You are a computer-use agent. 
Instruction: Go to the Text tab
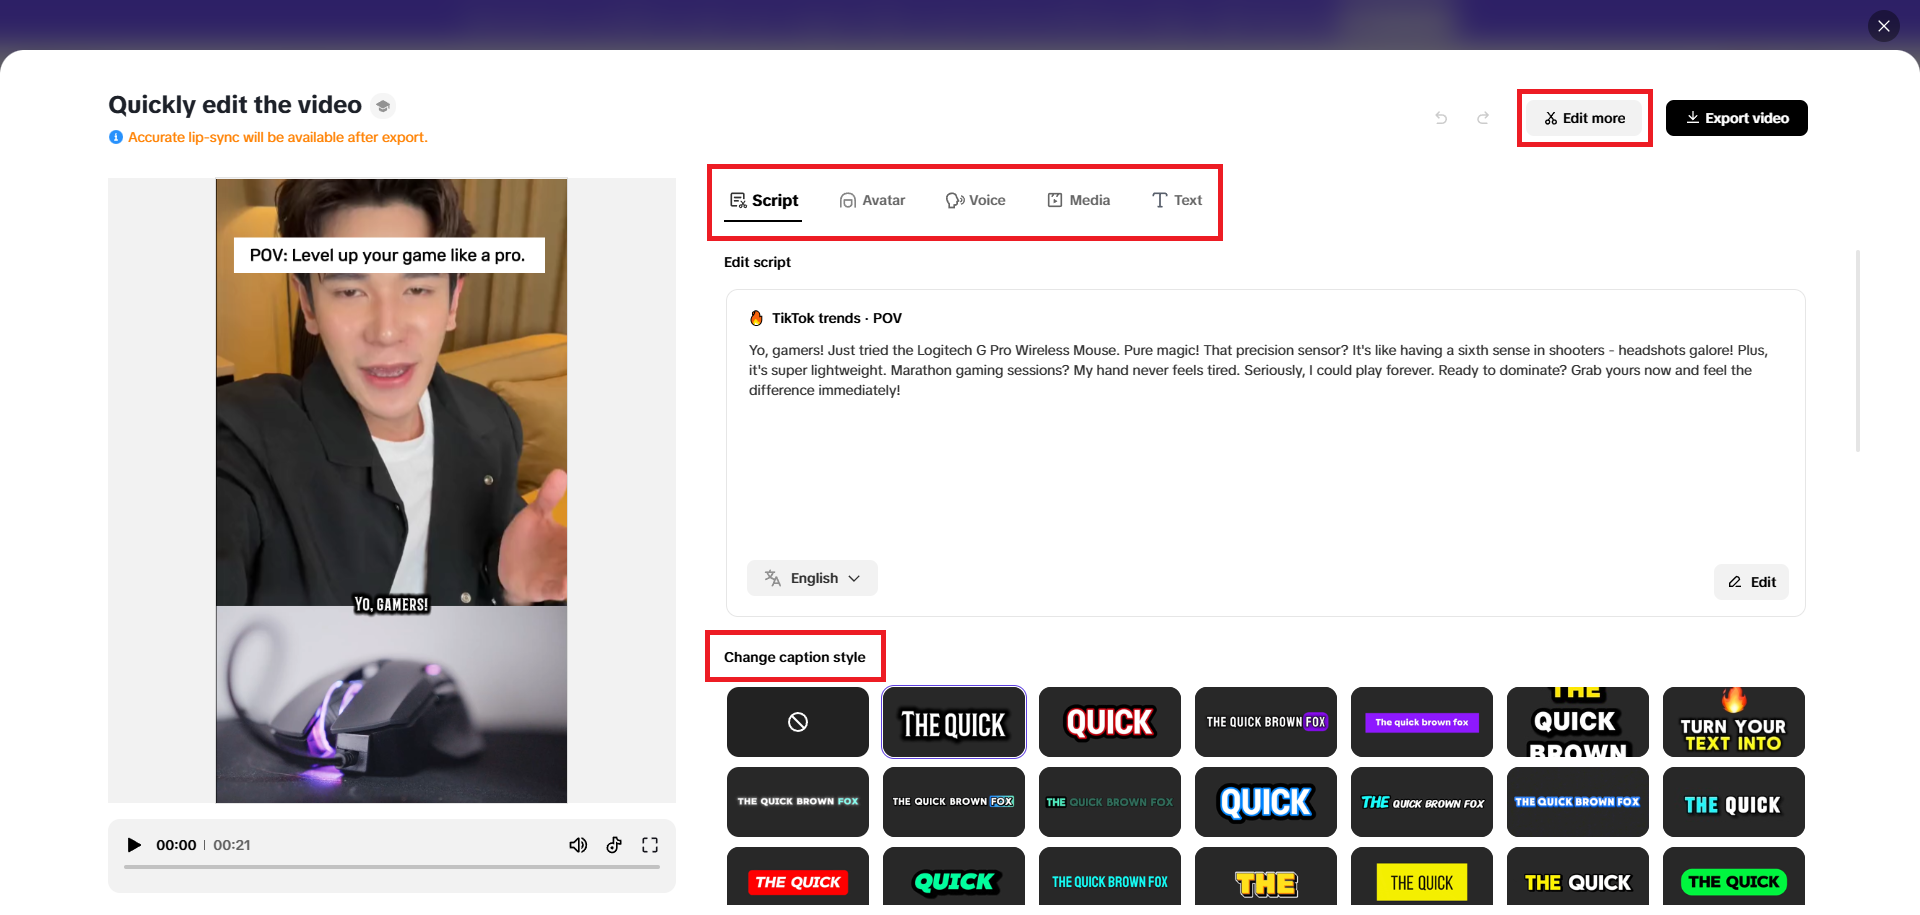(x=1177, y=200)
